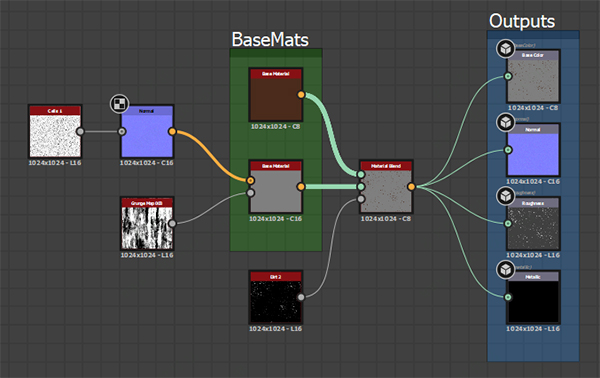This screenshot has width=600, height=378.
Task: Select the Dirt 2 node thumbnail
Action: [276, 302]
